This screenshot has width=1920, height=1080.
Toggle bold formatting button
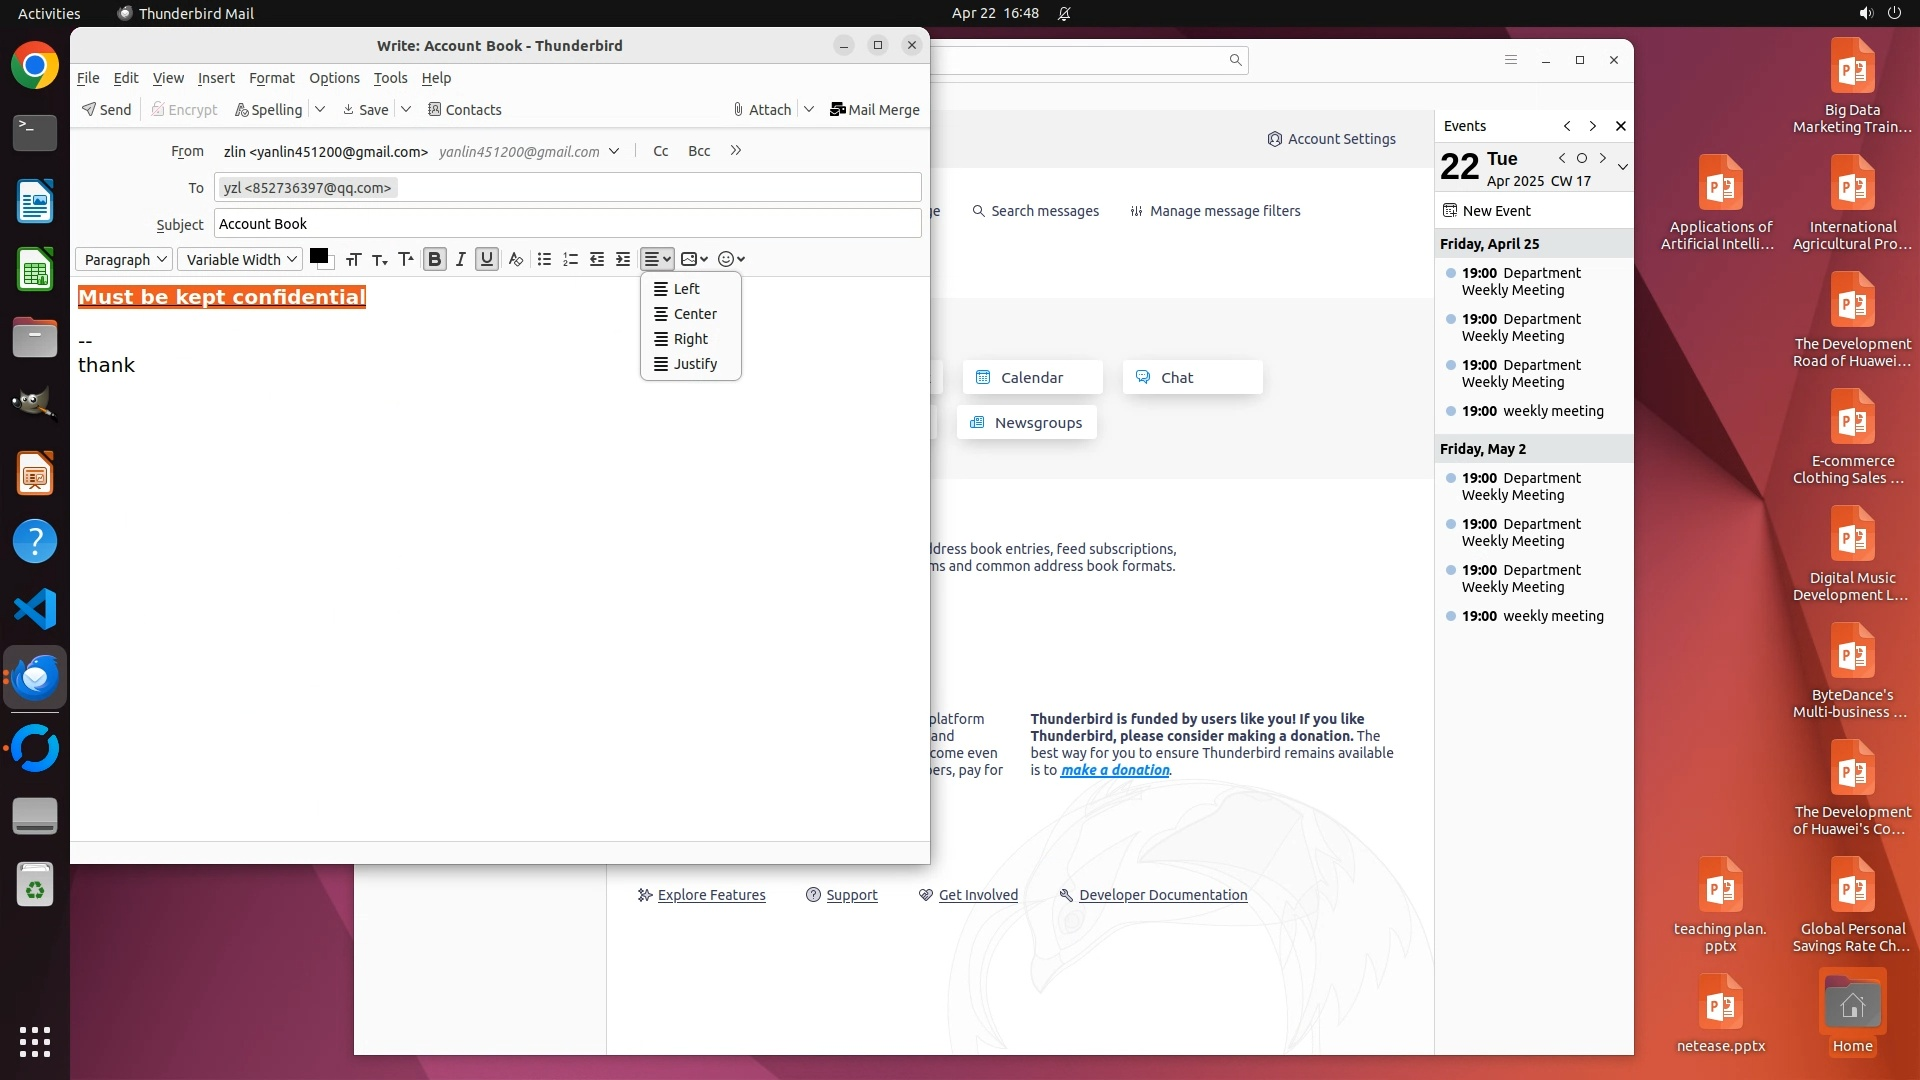click(x=434, y=259)
